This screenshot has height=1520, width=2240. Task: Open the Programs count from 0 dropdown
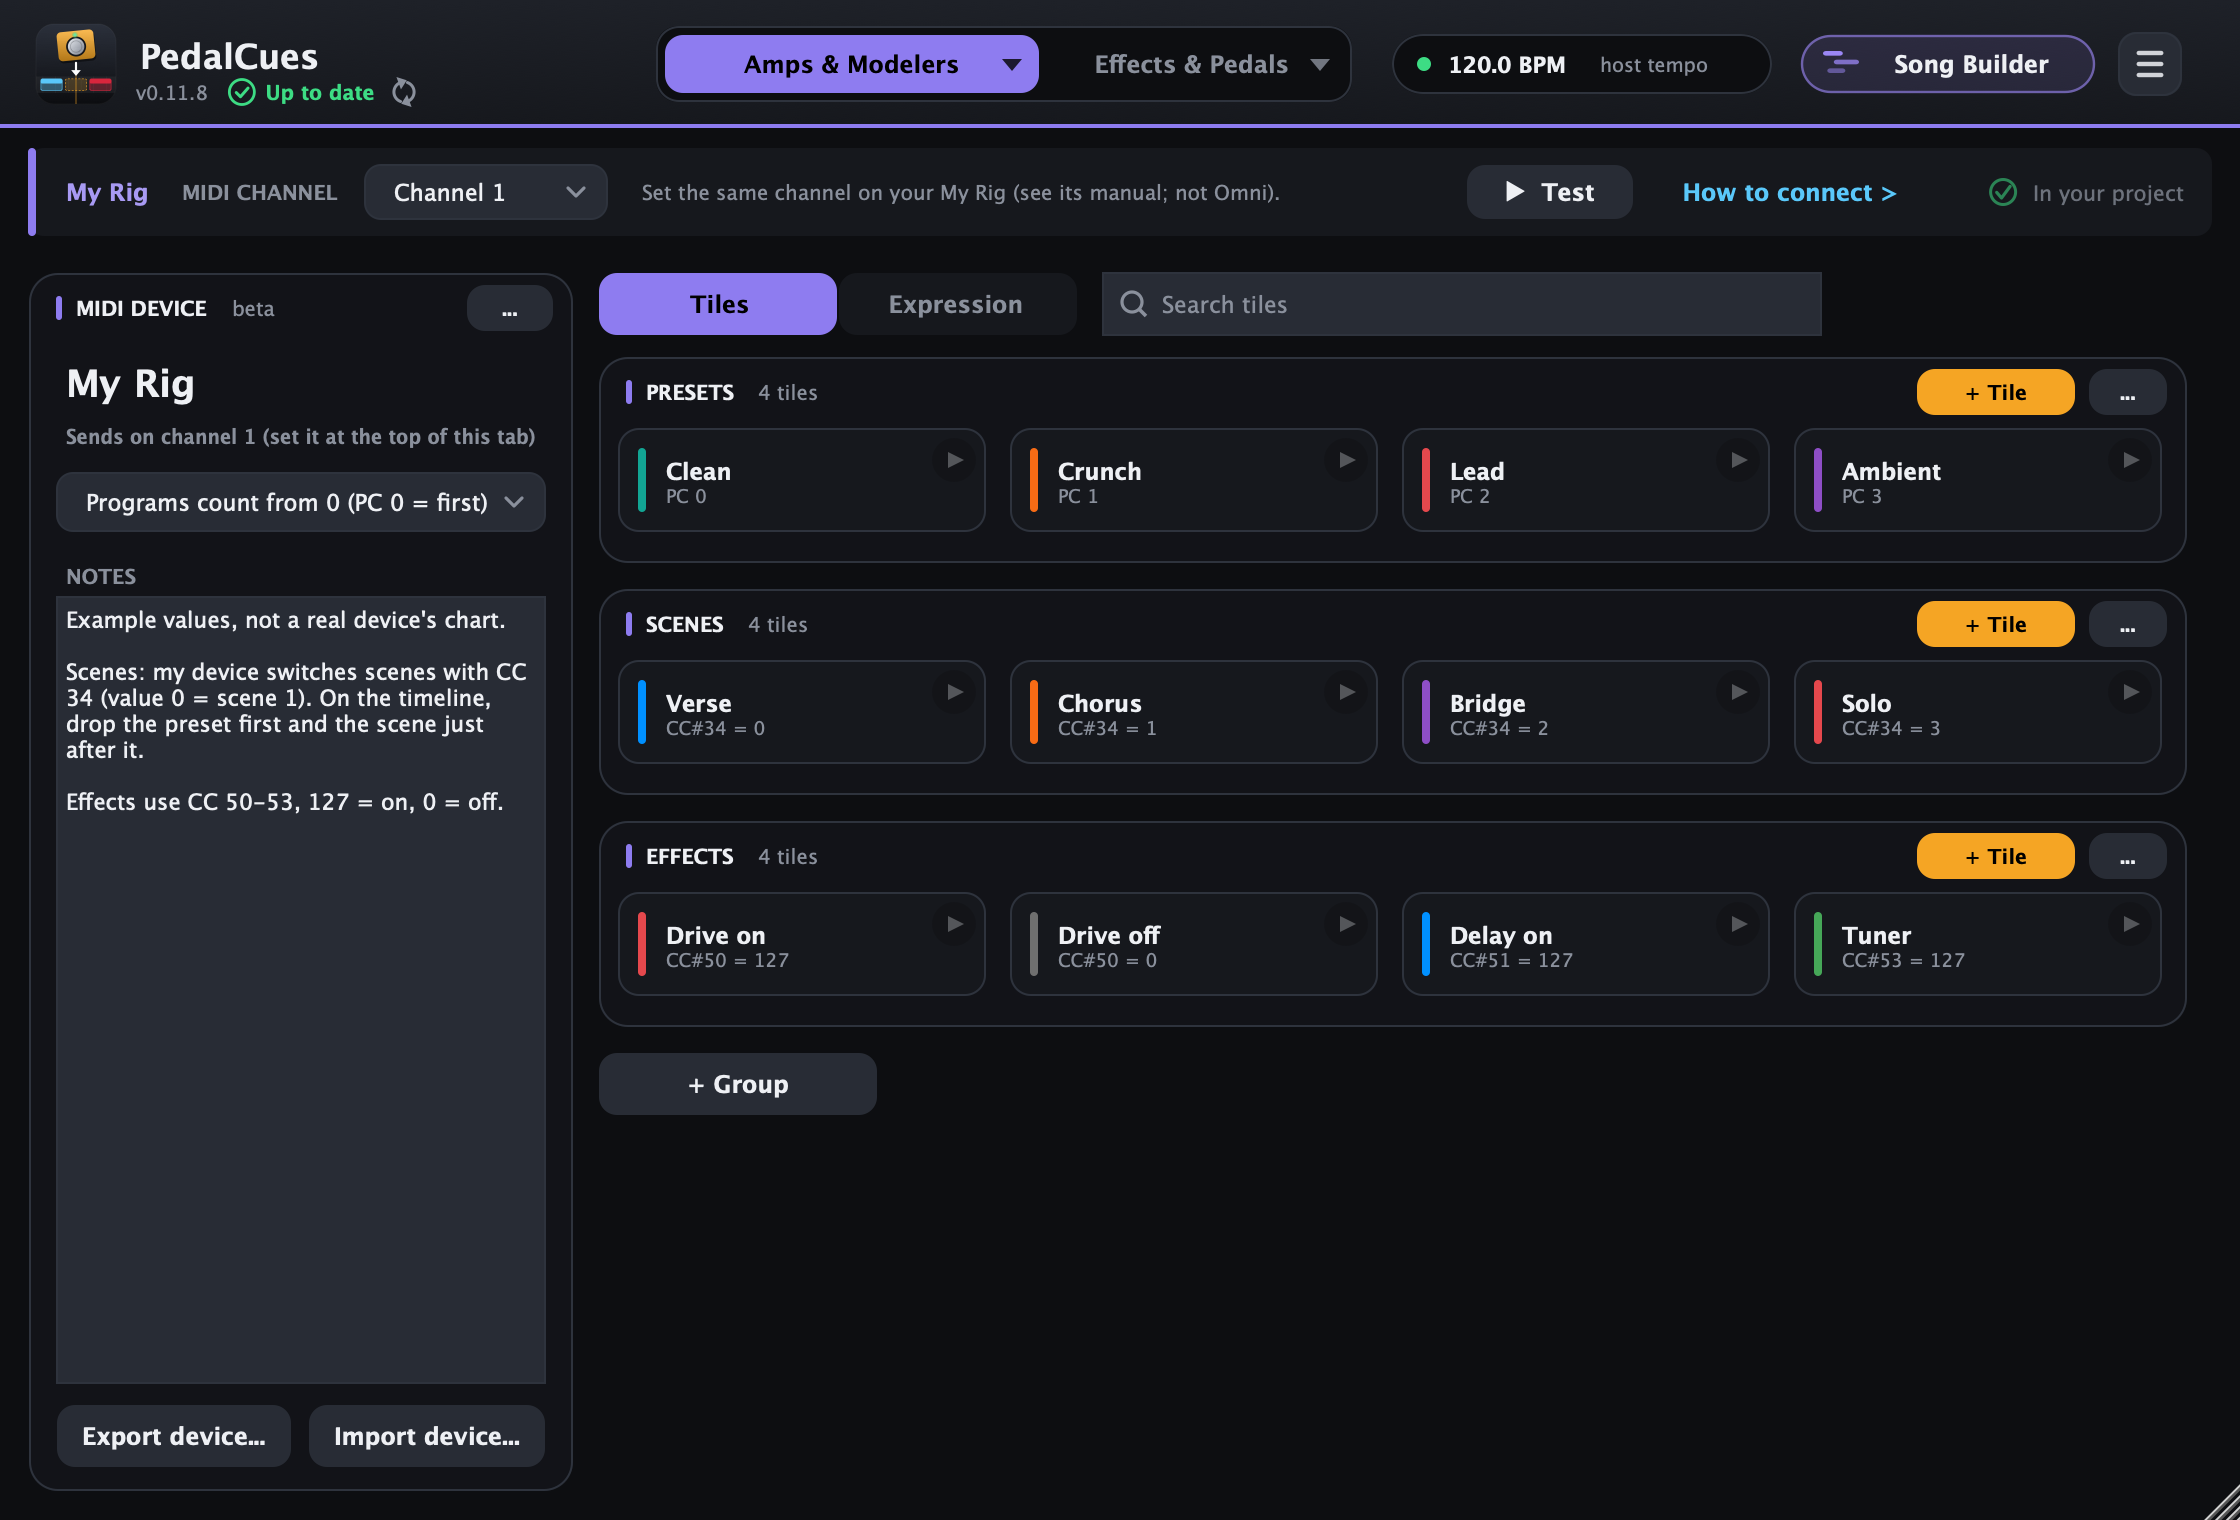coord(301,502)
